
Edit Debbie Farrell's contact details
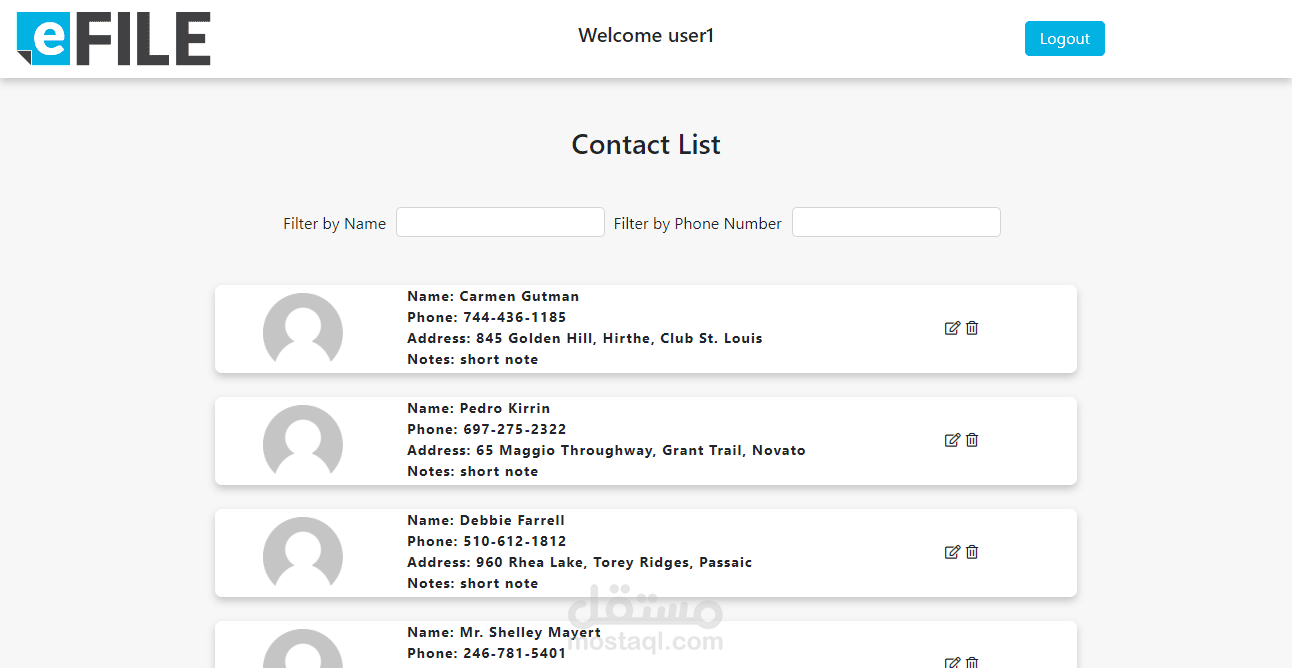point(952,551)
